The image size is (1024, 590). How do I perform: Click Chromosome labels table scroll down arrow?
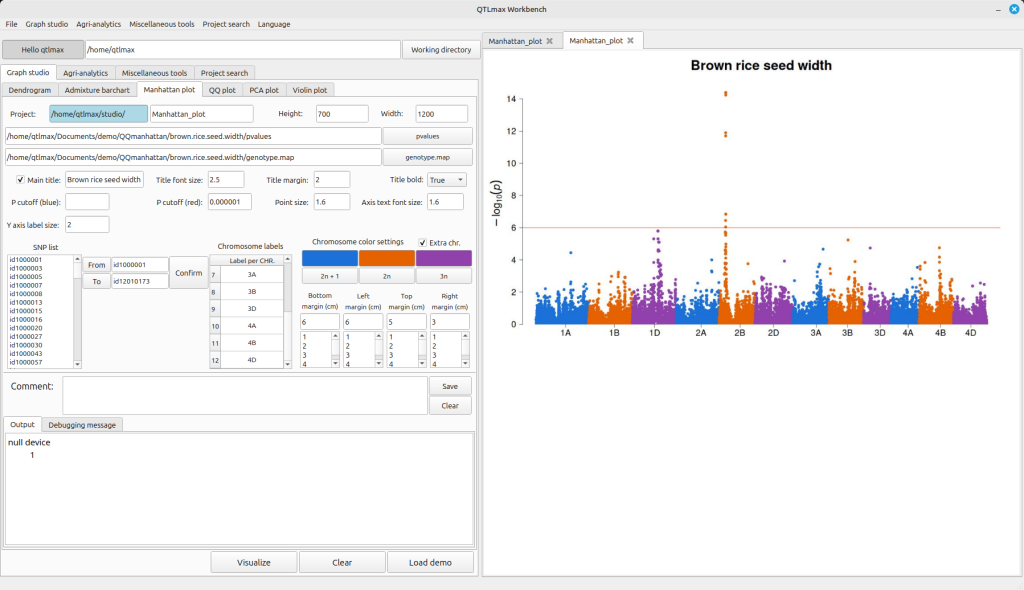pyautogui.click(x=288, y=364)
